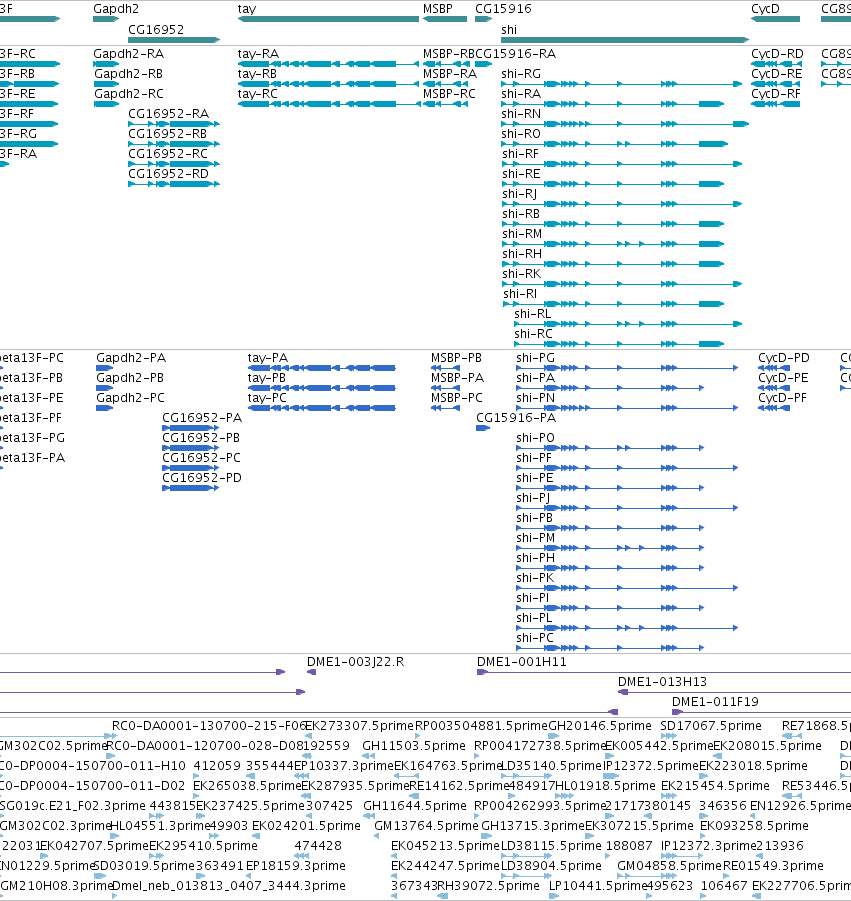Open the CycD-PF CDS label

click(782, 397)
